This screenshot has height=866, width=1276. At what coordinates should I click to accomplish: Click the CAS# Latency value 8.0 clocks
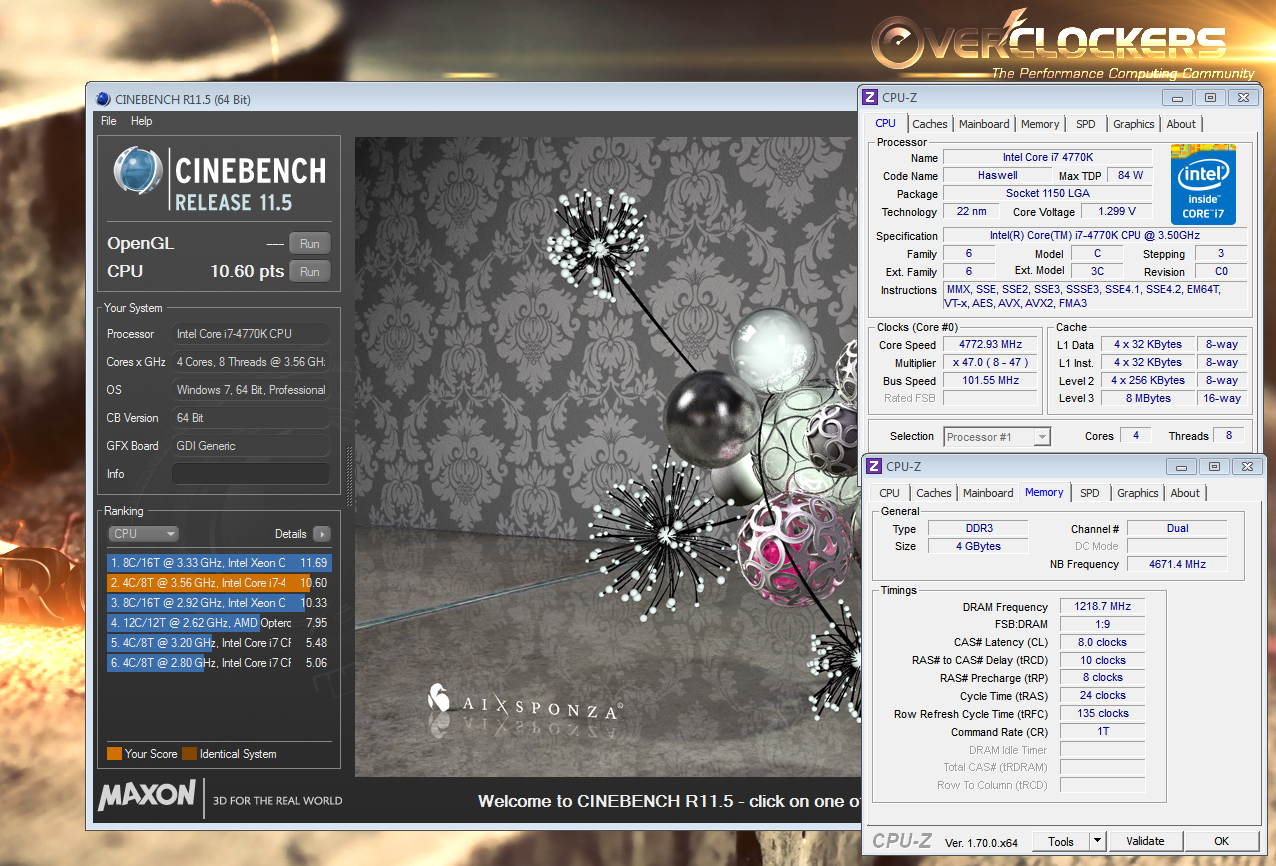[x=1103, y=642]
